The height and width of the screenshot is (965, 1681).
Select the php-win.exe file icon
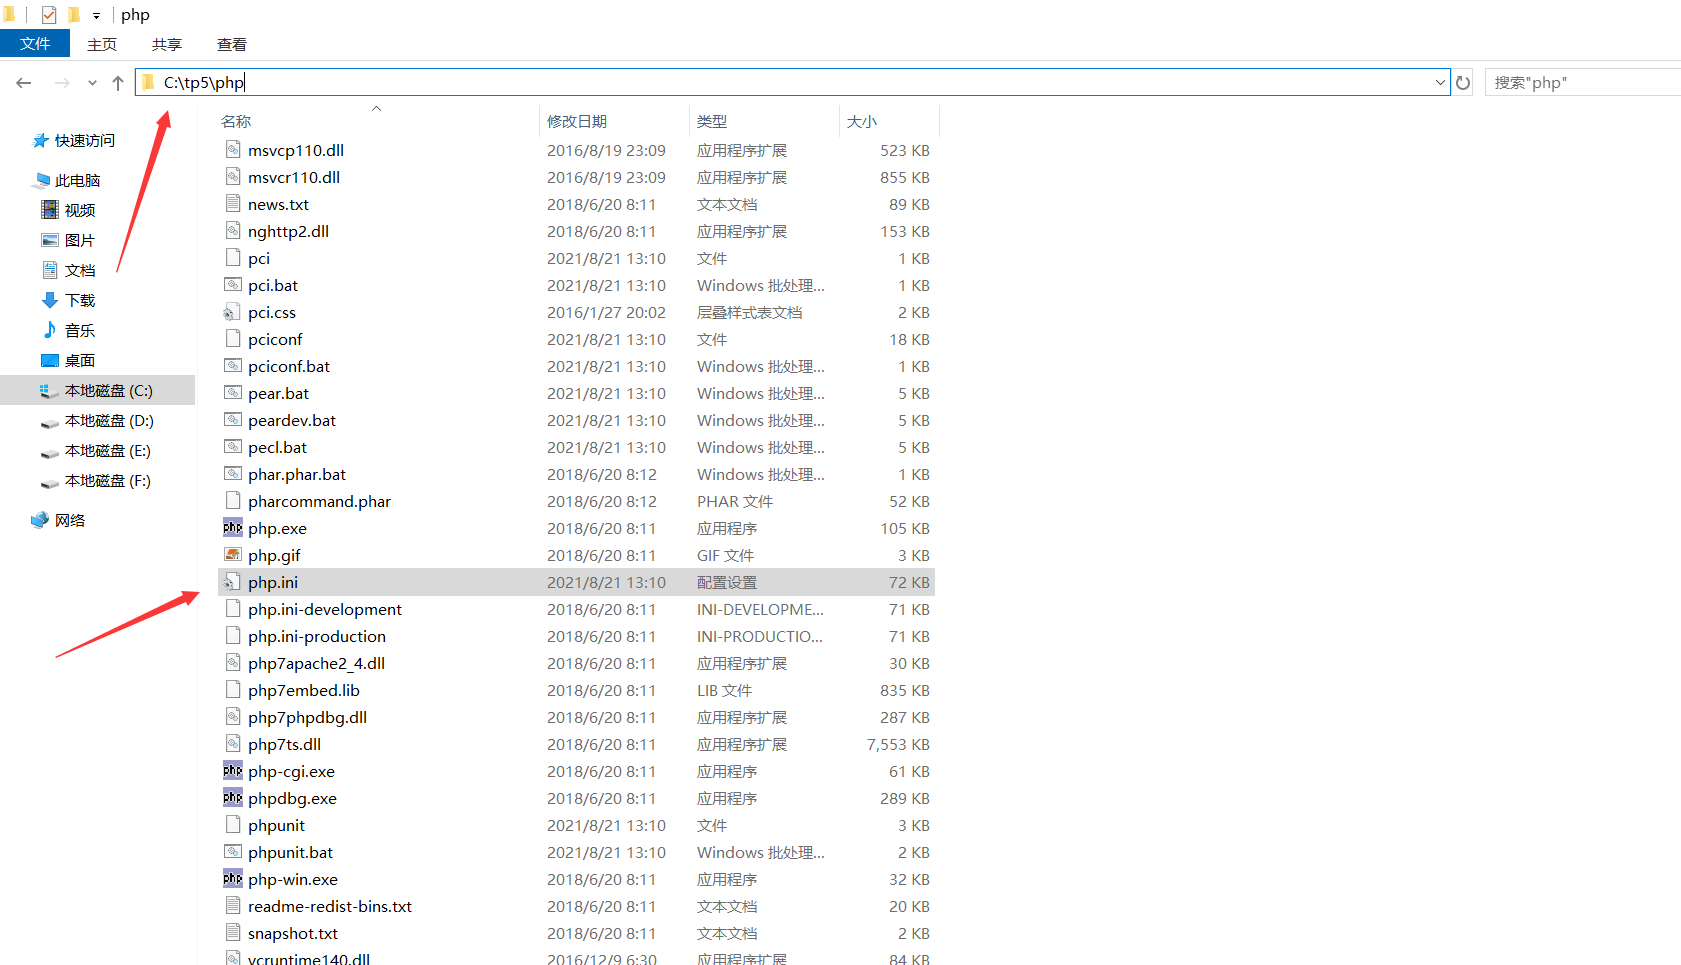coord(233,879)
